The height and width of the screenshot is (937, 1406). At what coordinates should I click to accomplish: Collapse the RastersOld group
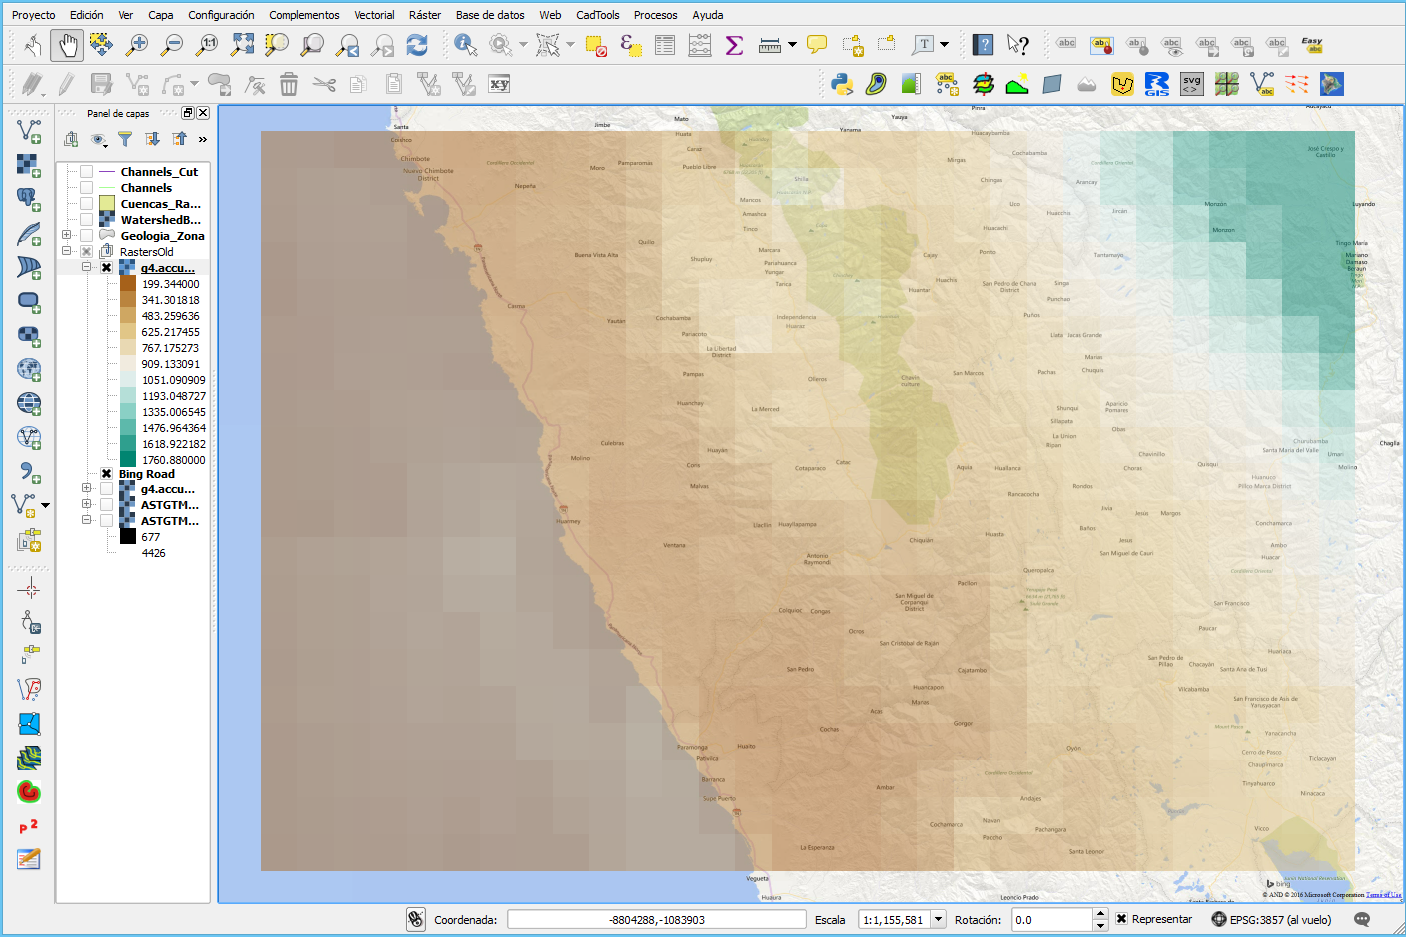coord(67,252)
